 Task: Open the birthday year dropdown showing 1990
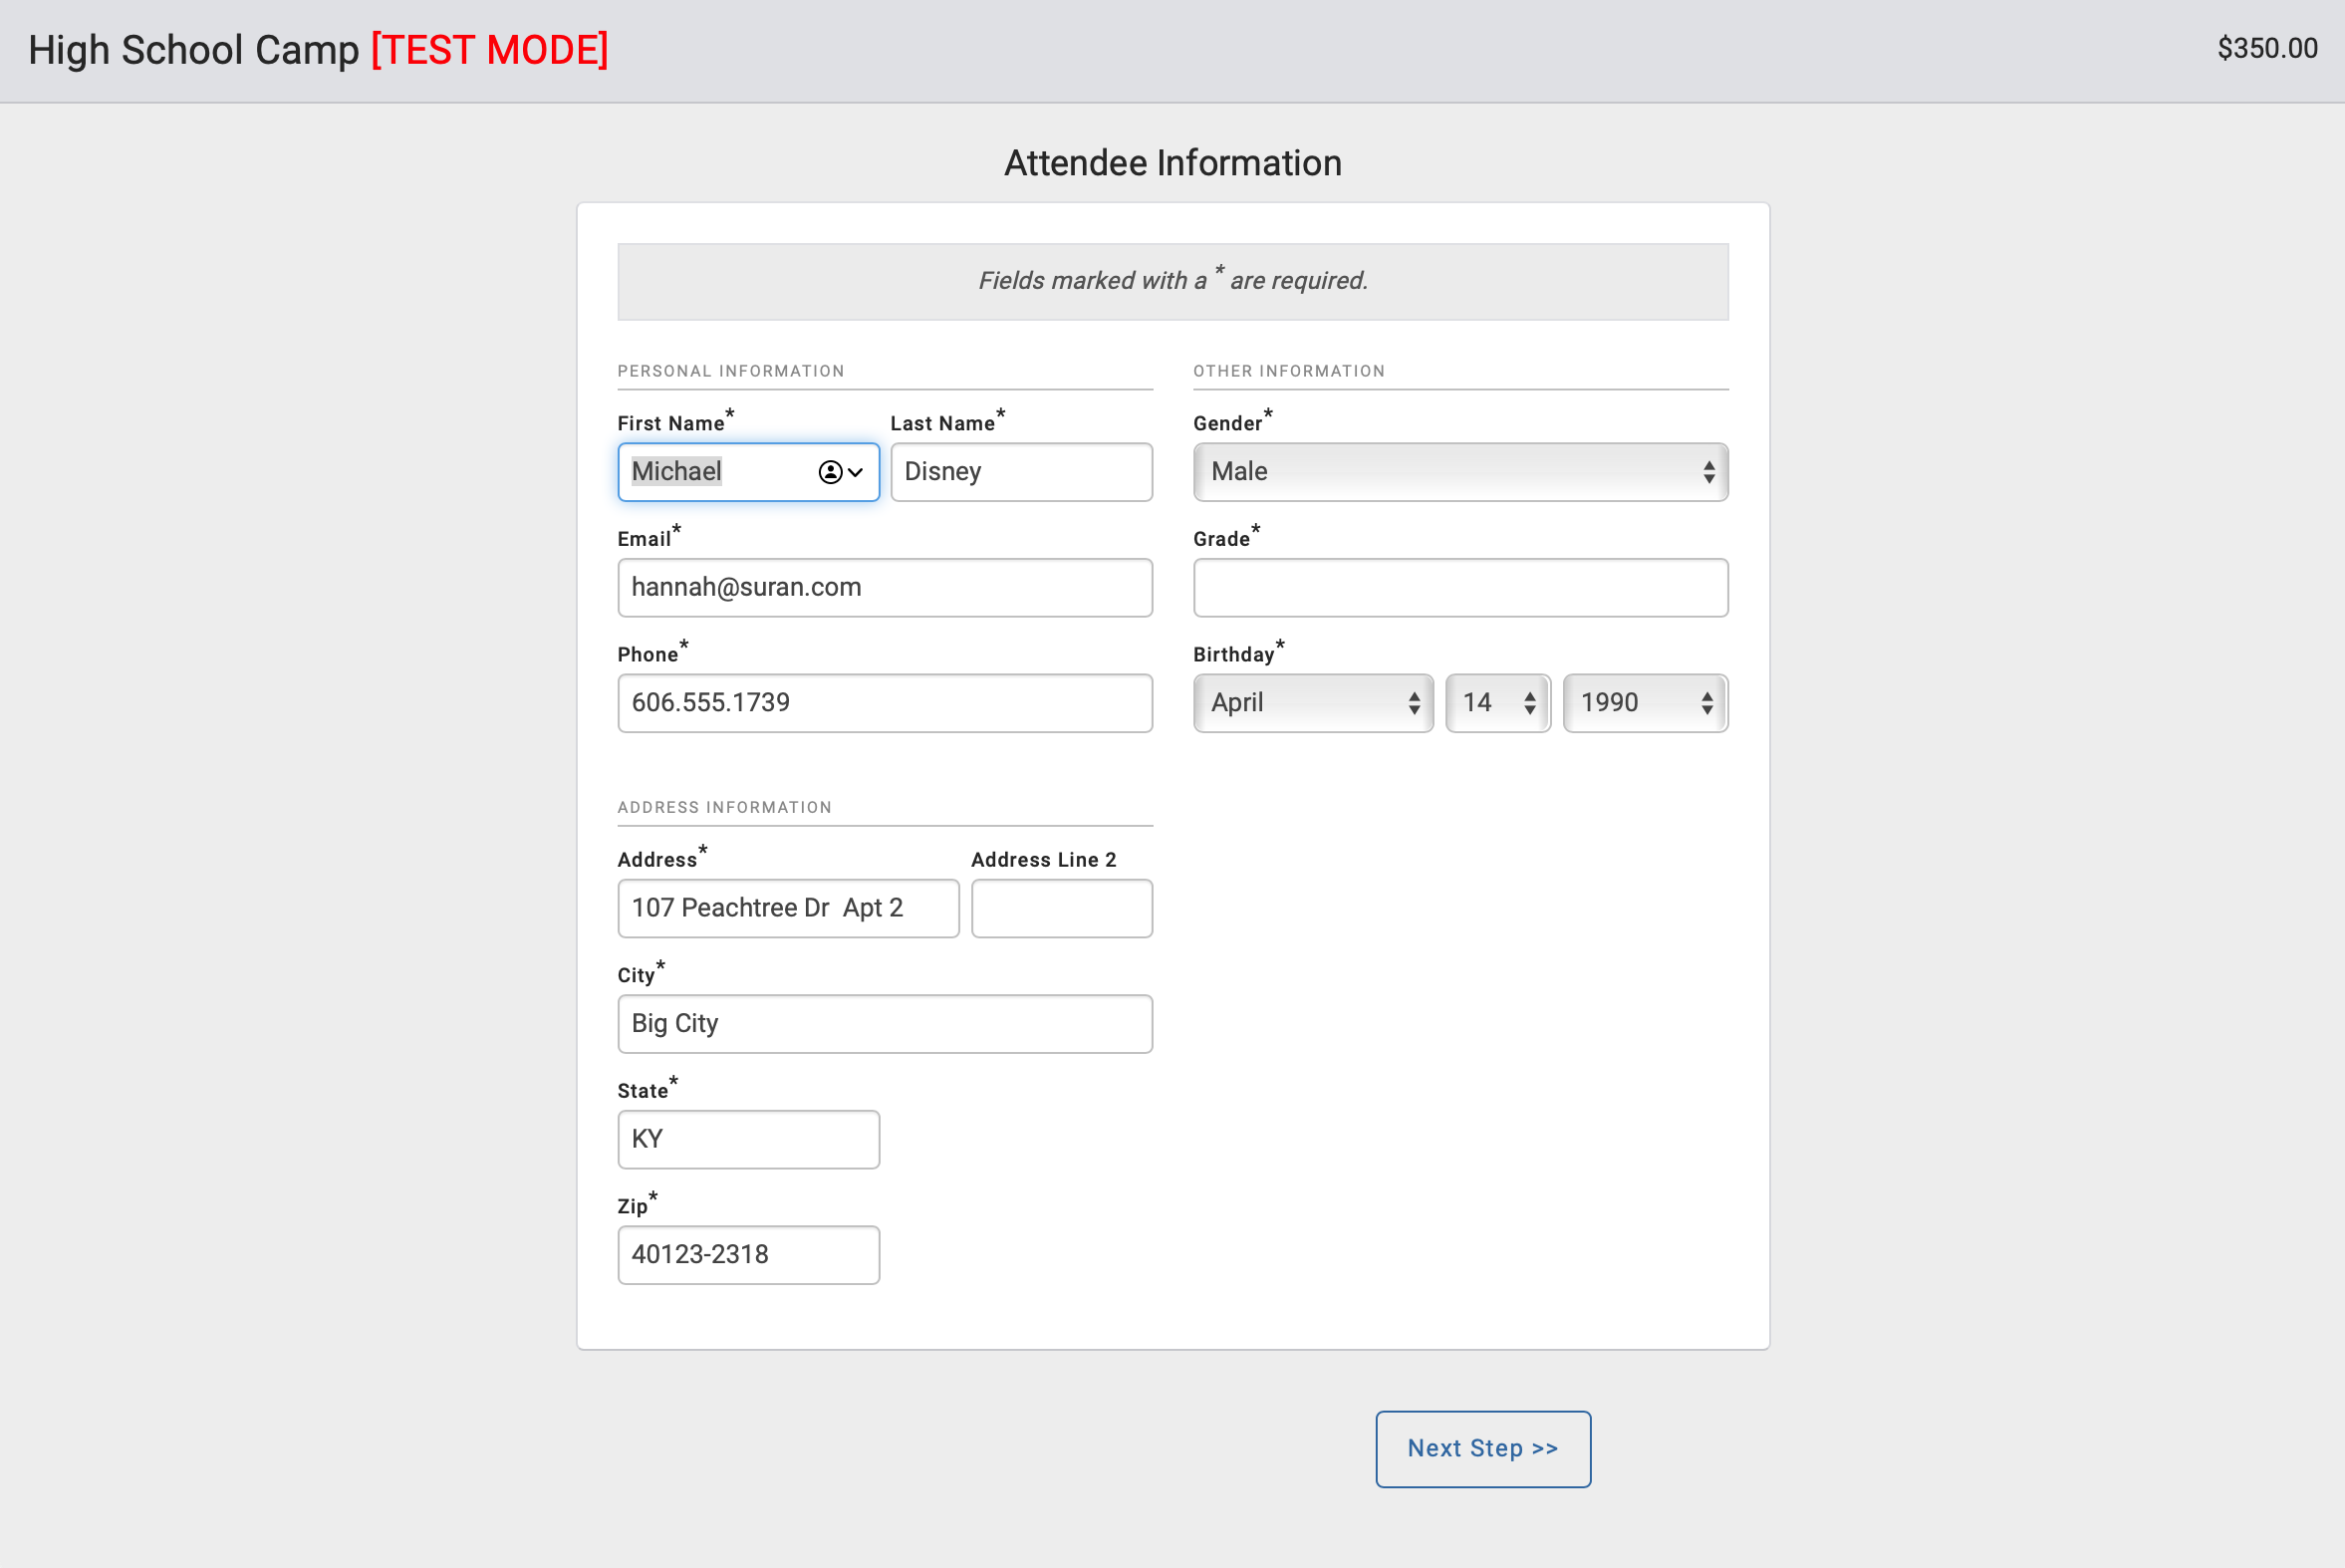coord(1644,703)
